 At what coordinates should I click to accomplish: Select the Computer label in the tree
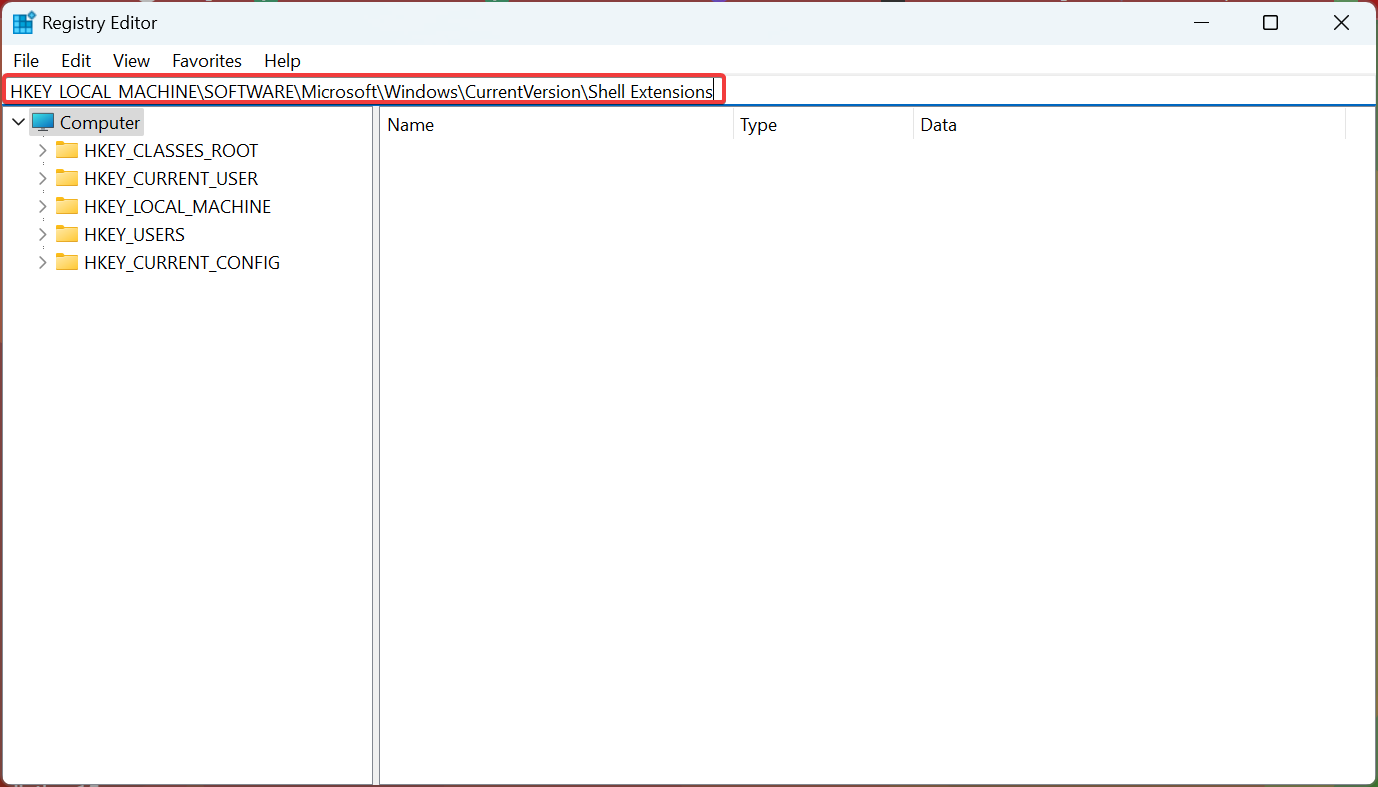100,123
